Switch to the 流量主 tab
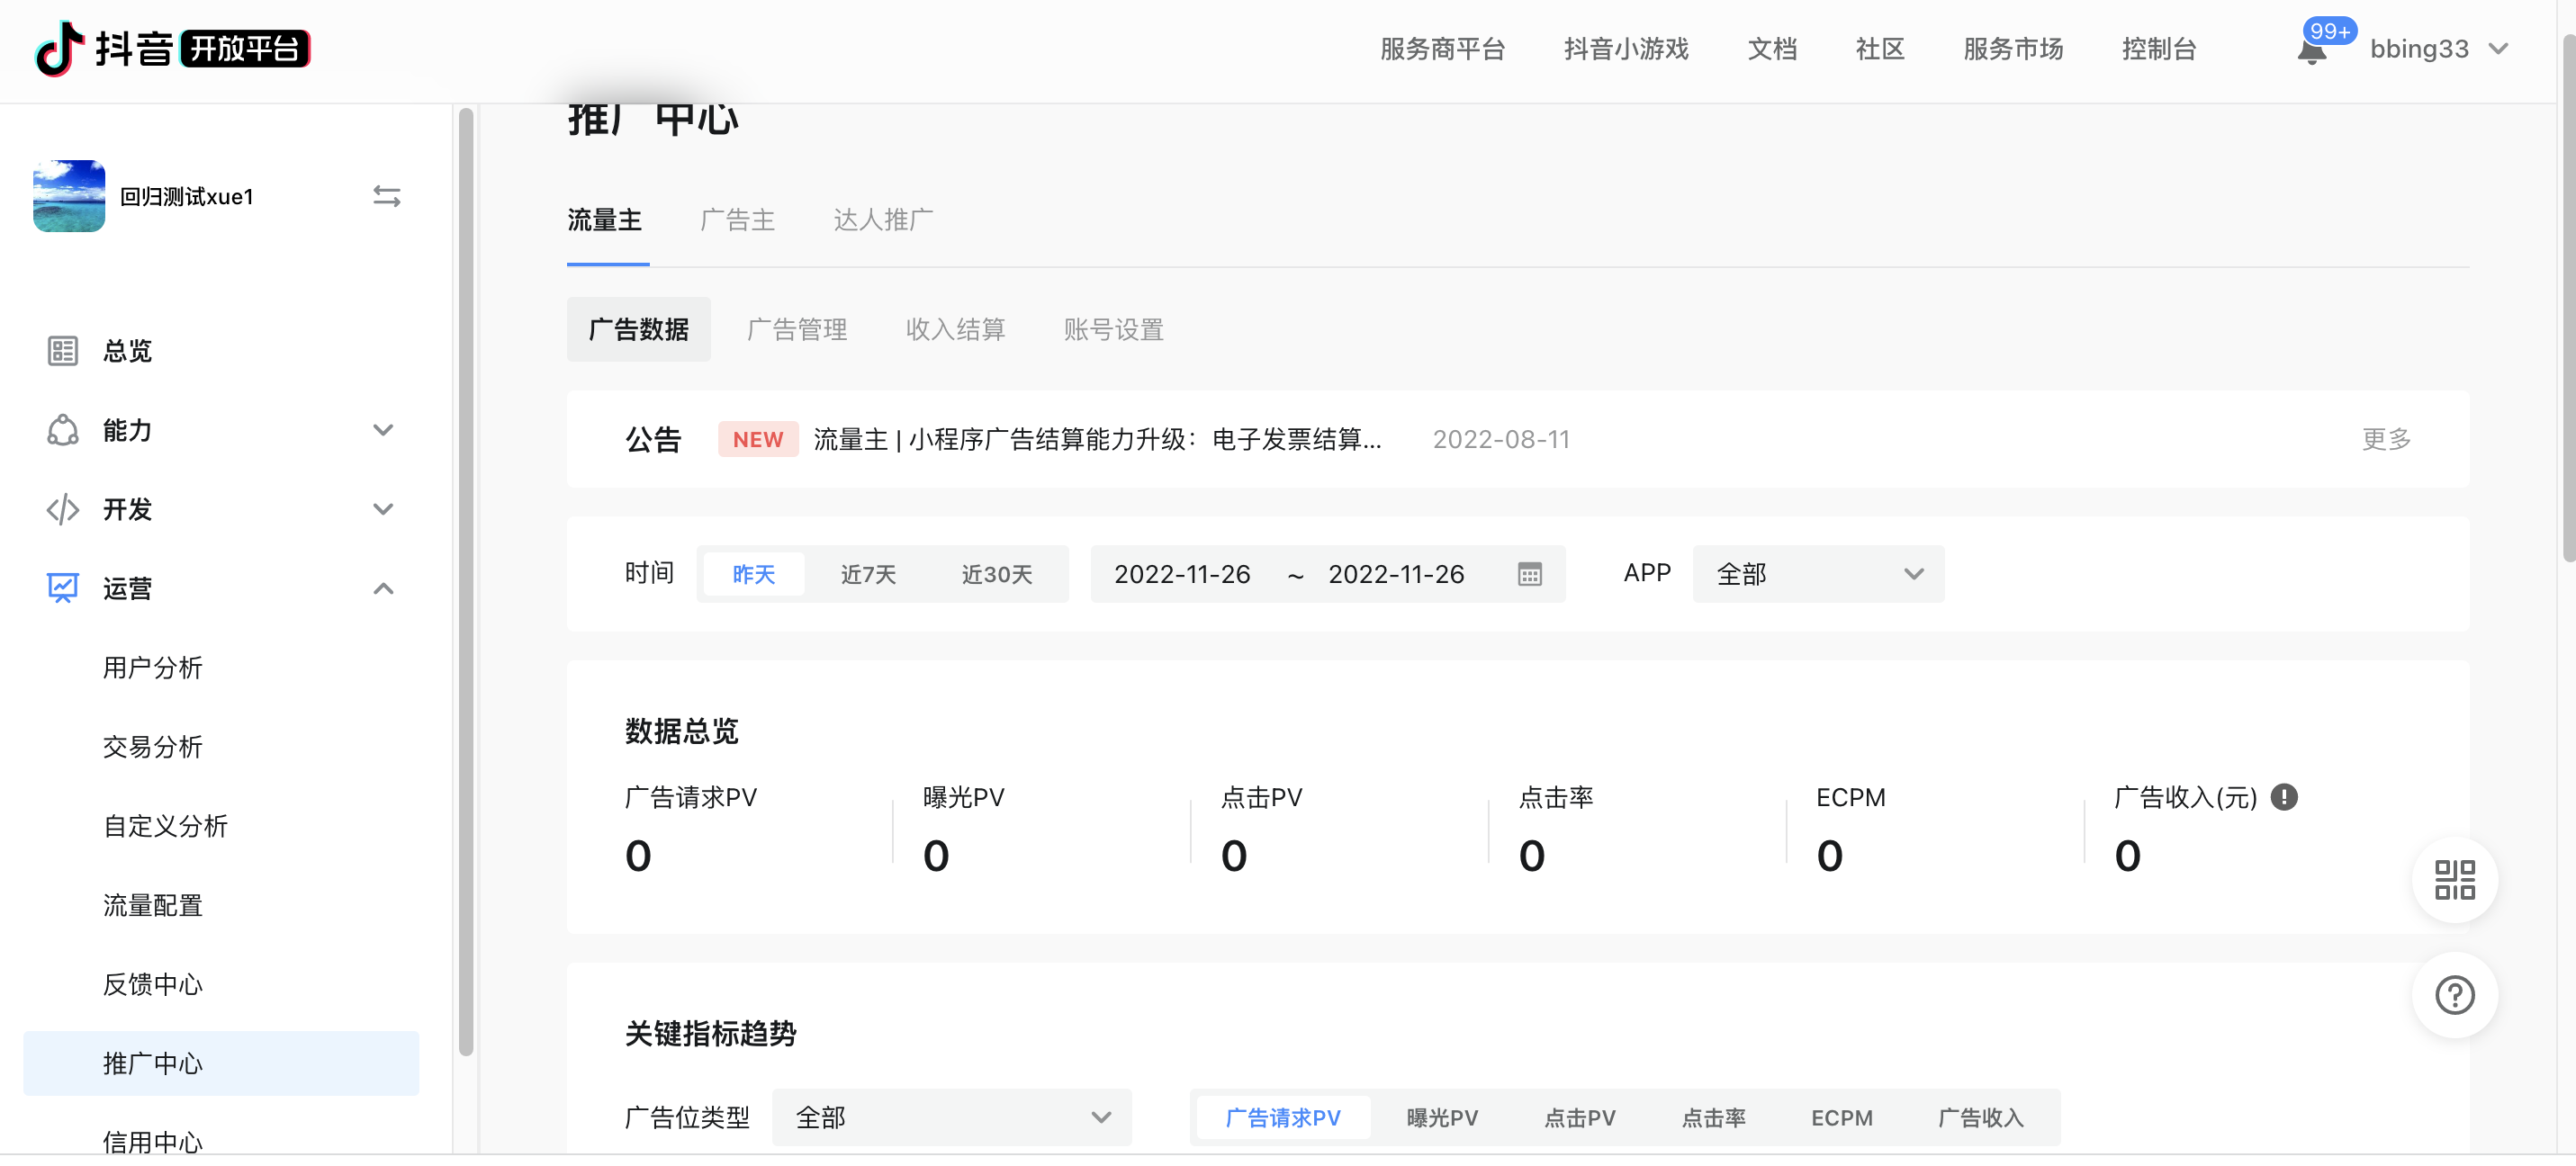Screen dimensions: 2576x1166 605,220
